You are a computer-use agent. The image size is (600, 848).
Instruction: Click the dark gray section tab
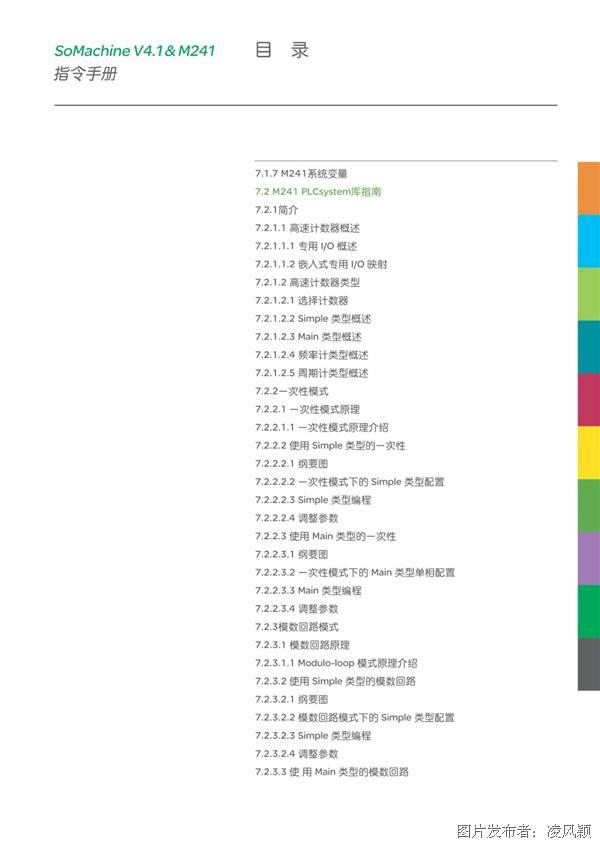(589, 664)
